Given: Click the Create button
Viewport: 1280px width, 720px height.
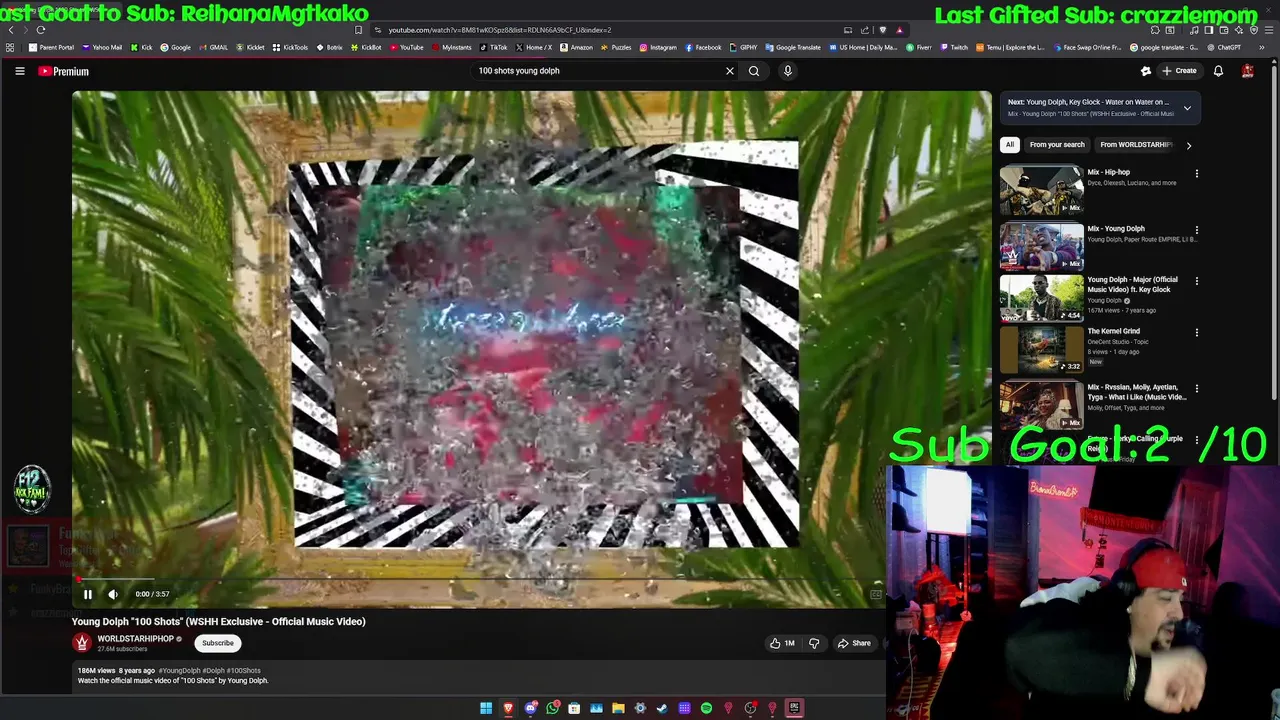Looking at the screenshot, I should tap(1180, 71).
